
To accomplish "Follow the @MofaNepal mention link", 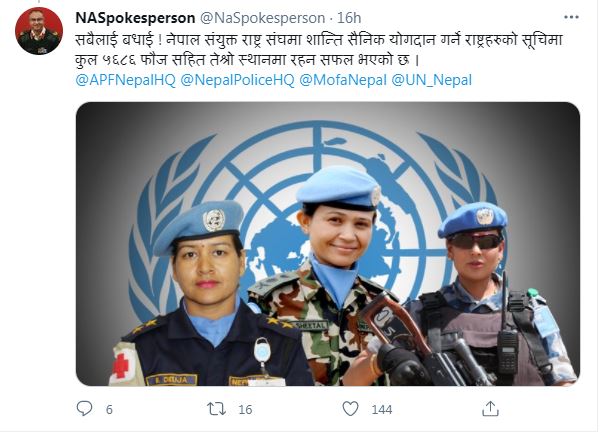I will coord(343,80).
